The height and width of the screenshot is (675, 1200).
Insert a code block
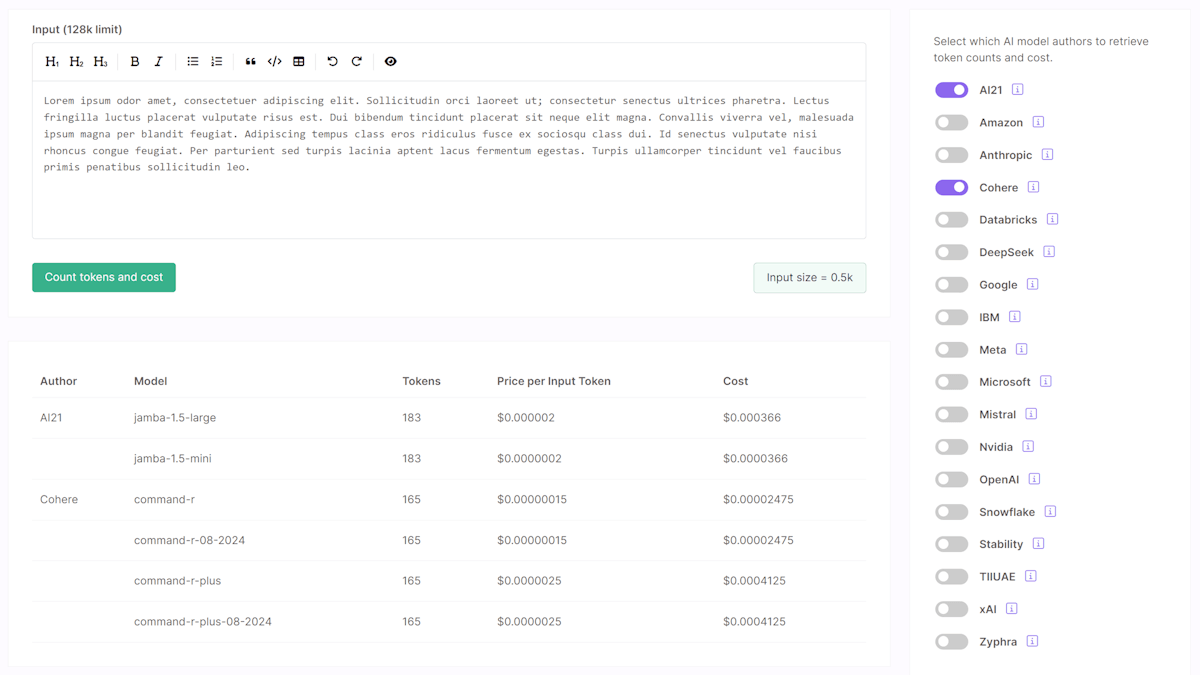click(x=274, y=62)
